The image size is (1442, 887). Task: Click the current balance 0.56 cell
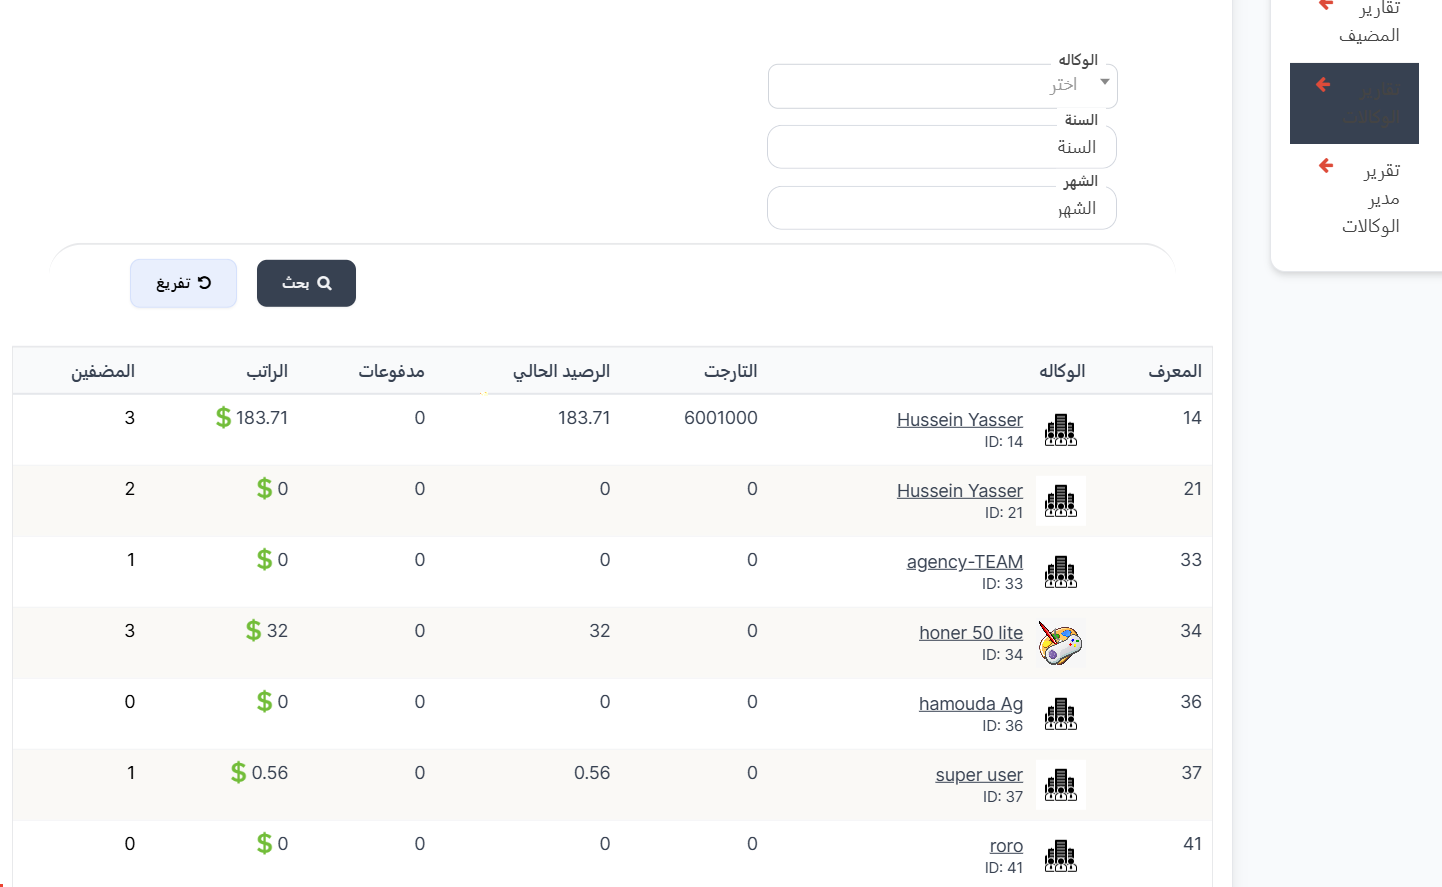point(592,773)
